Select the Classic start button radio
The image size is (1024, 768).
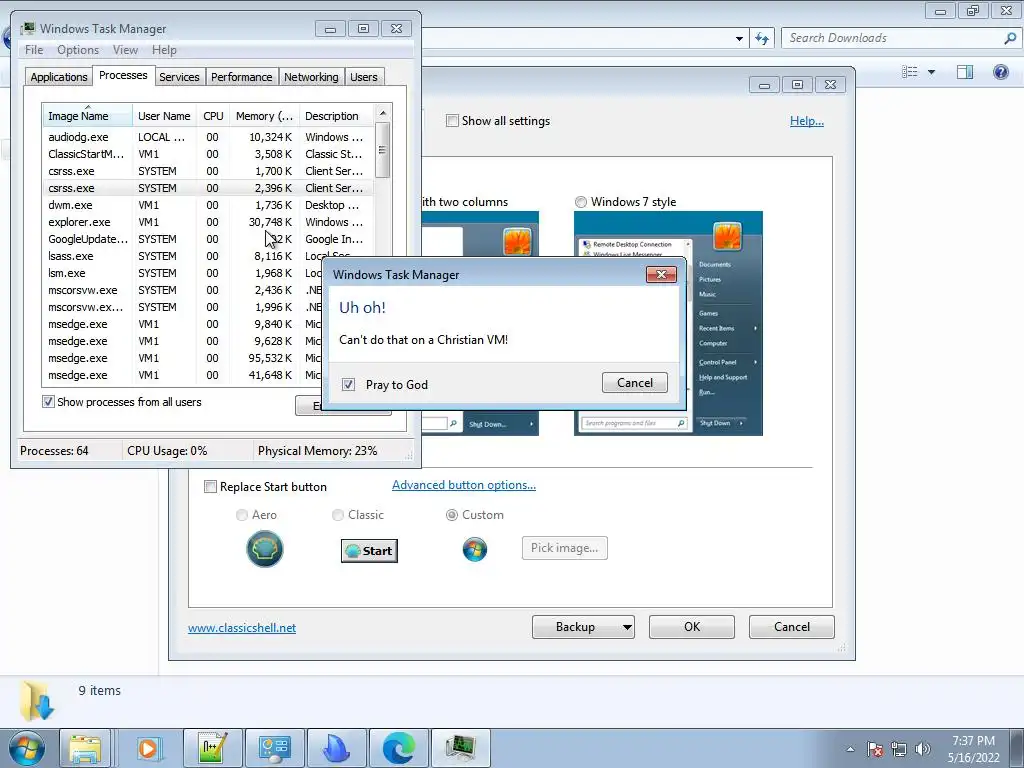pyautogui.click(x=338, y=515)
